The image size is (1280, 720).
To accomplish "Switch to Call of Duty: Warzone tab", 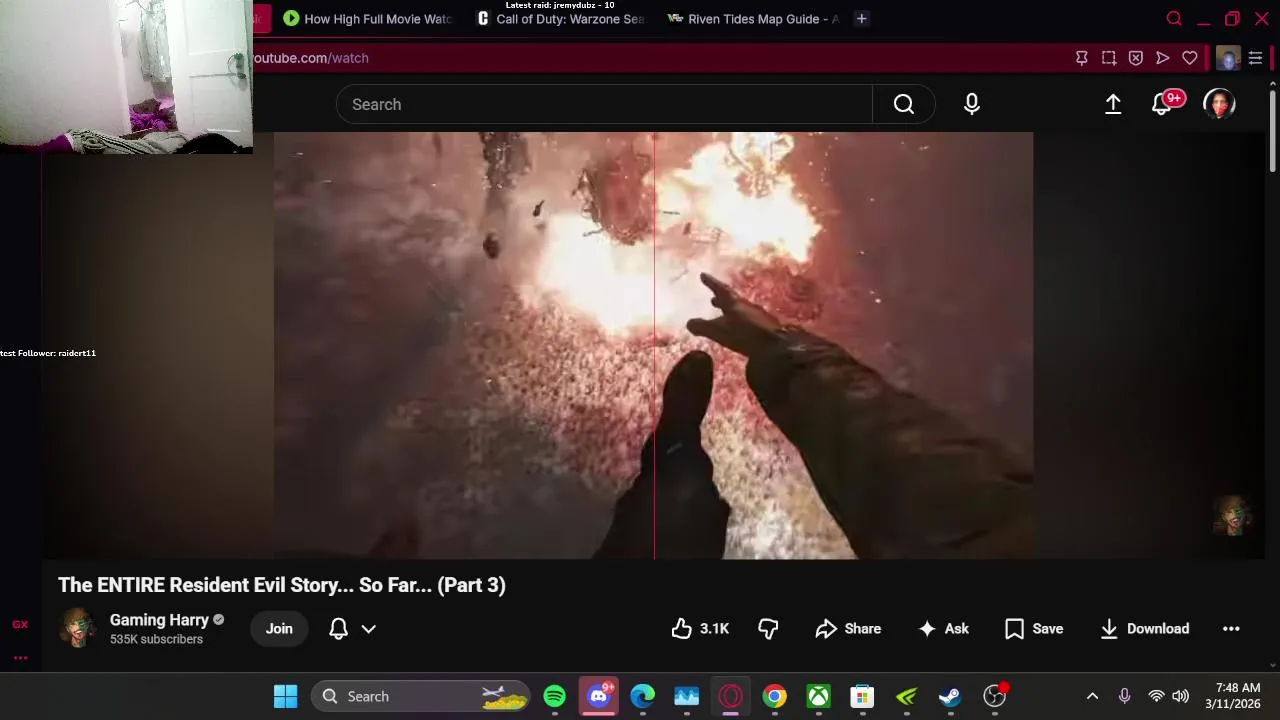I will [x=561, y=19].
